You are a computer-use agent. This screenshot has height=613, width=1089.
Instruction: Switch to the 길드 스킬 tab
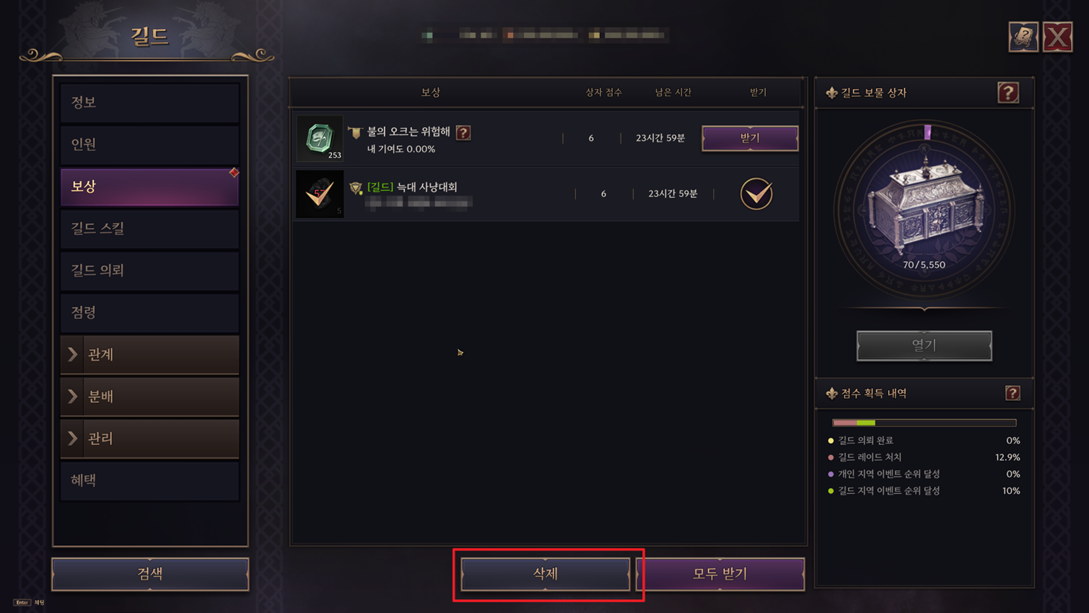pos(150,228)
